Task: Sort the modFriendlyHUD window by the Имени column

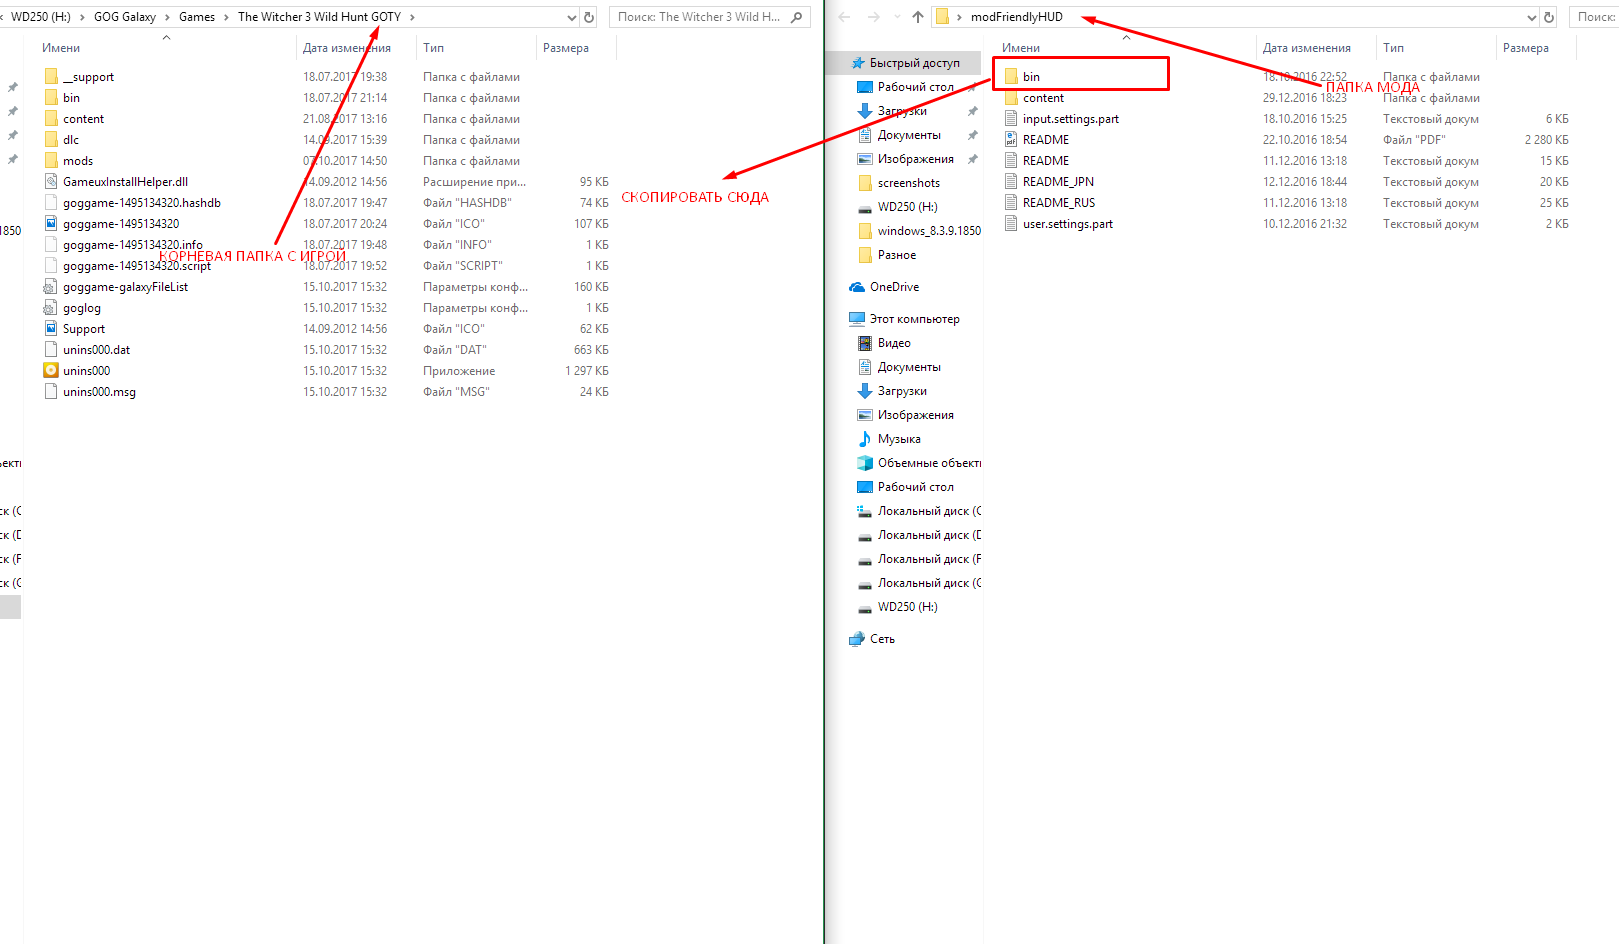Action: (1021, 48)
